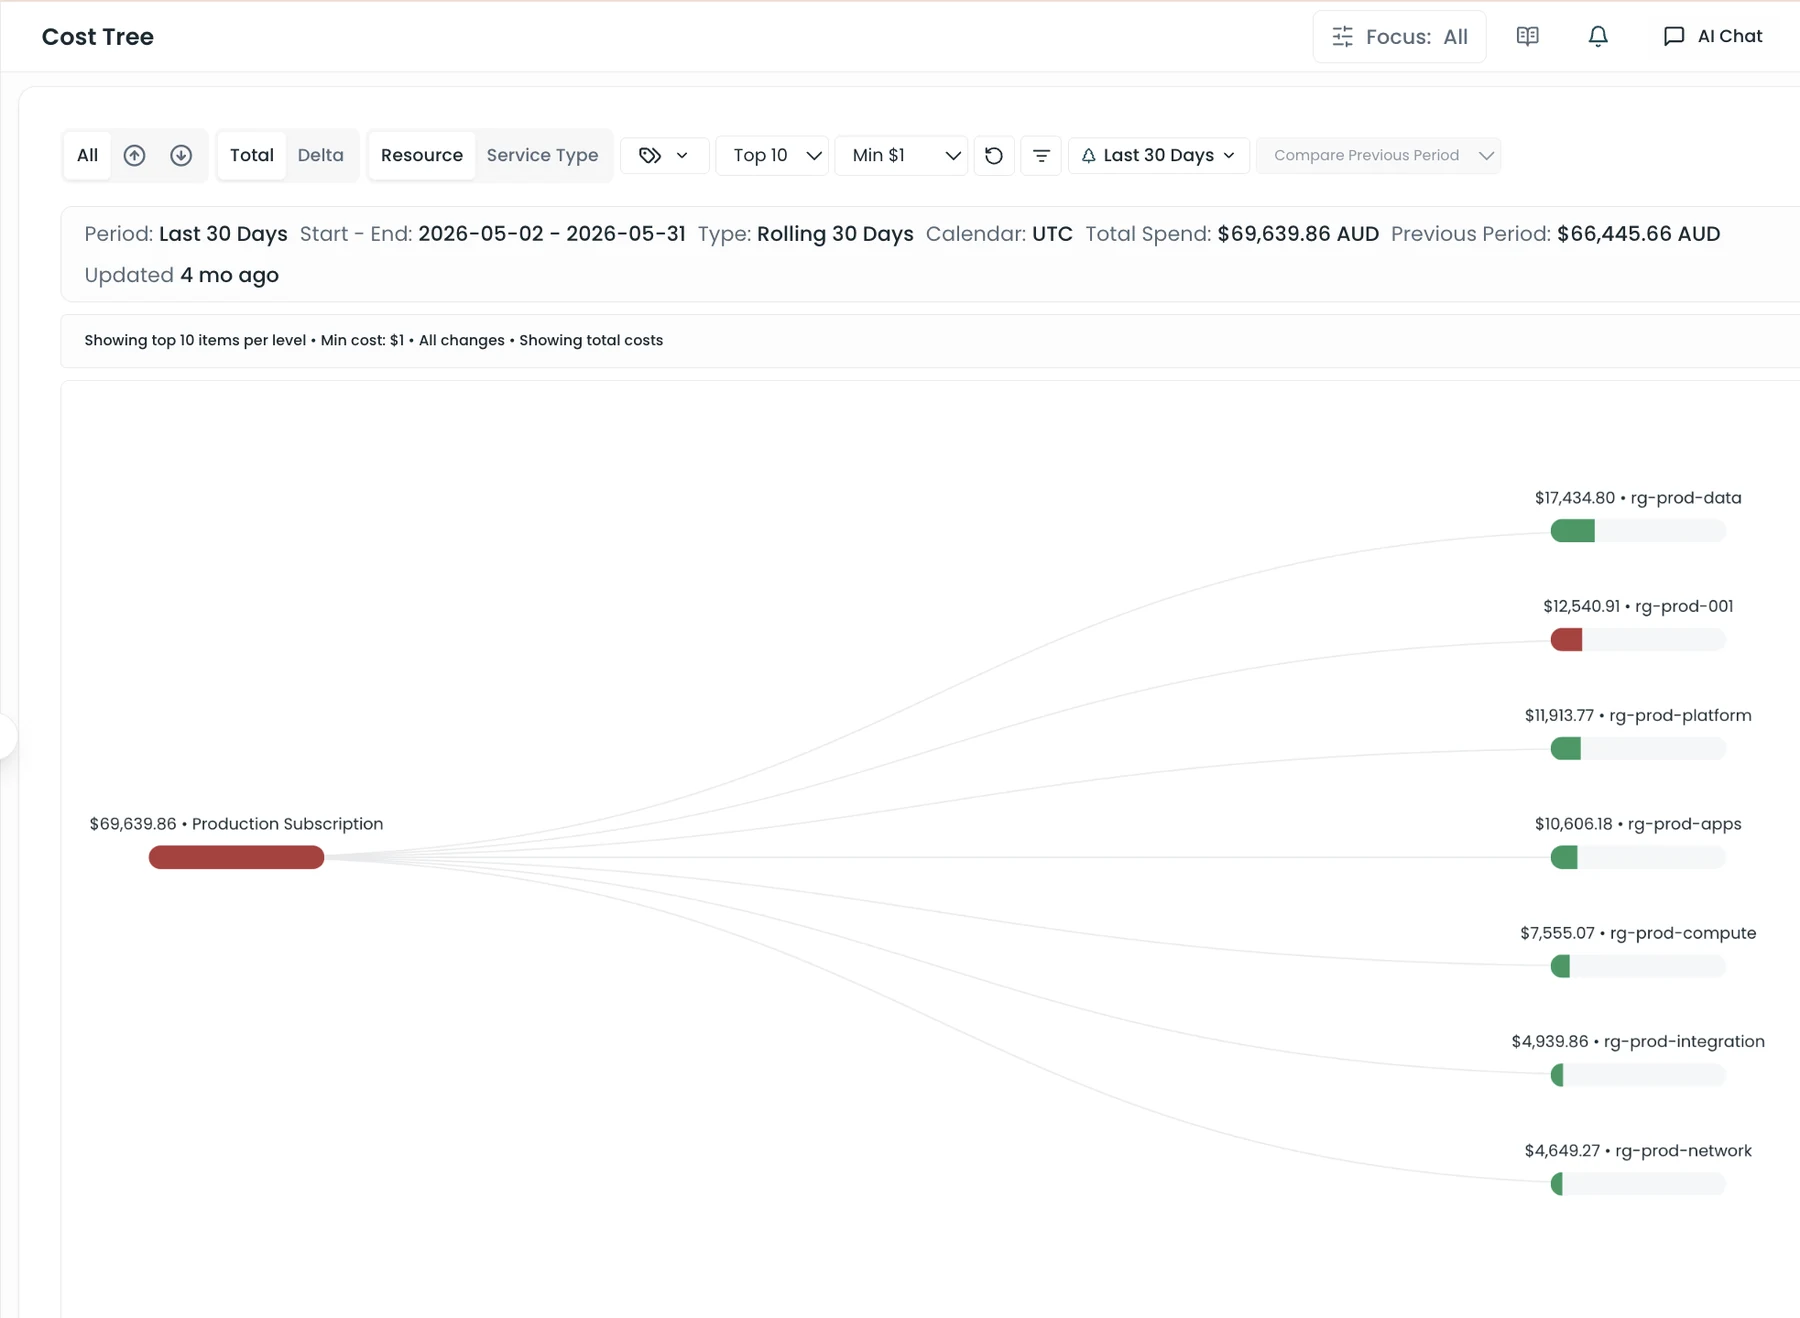Select the rg-prod-data node label
This screenshot has height=1318, width=1800.
point(1638,498)
